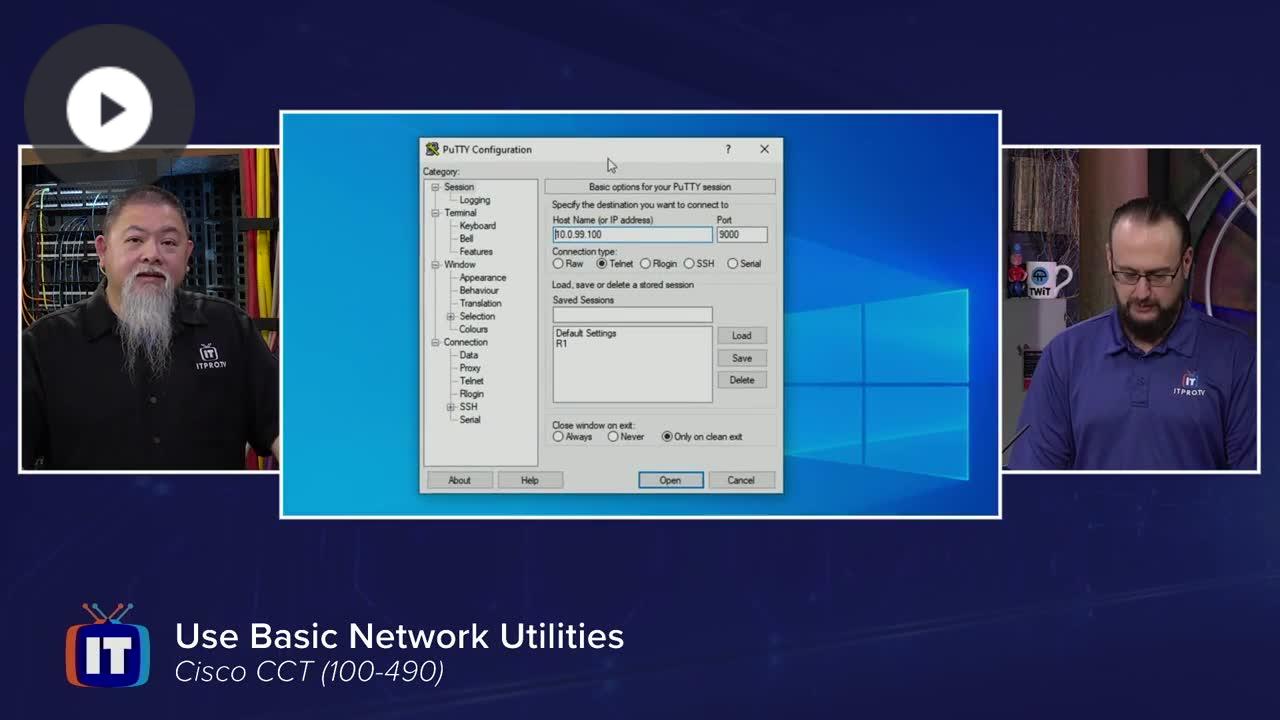Image resolution: width=1280 pixels, height=720 pixels.
Task: Click the Port field showing 9000
Action: (x=742, y=235)
